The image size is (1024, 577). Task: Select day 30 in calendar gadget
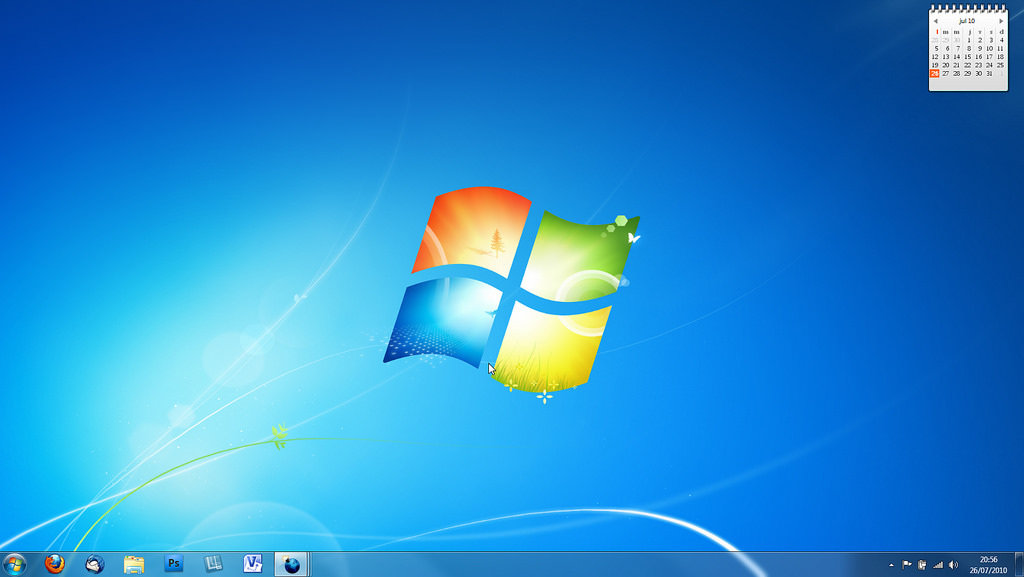pyautogui.click(x=979, y=74)
